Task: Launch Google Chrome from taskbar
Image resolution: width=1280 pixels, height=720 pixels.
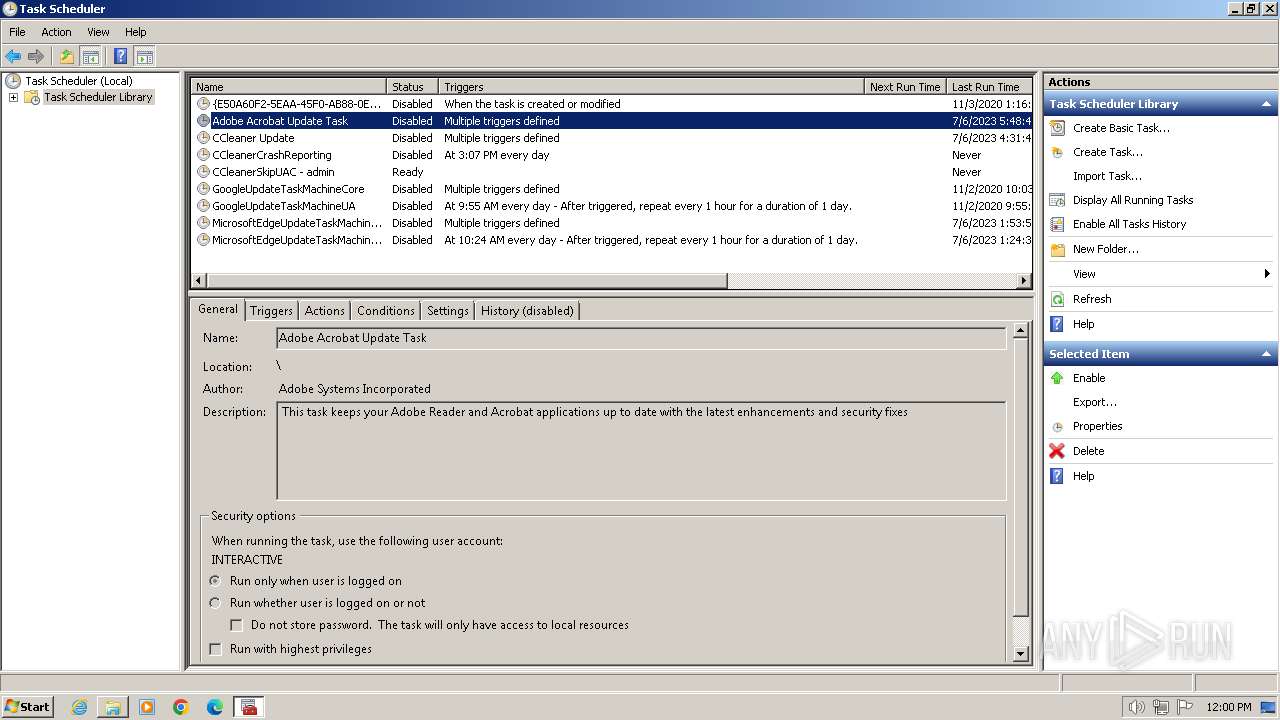Action: click(x=181, y=707)
